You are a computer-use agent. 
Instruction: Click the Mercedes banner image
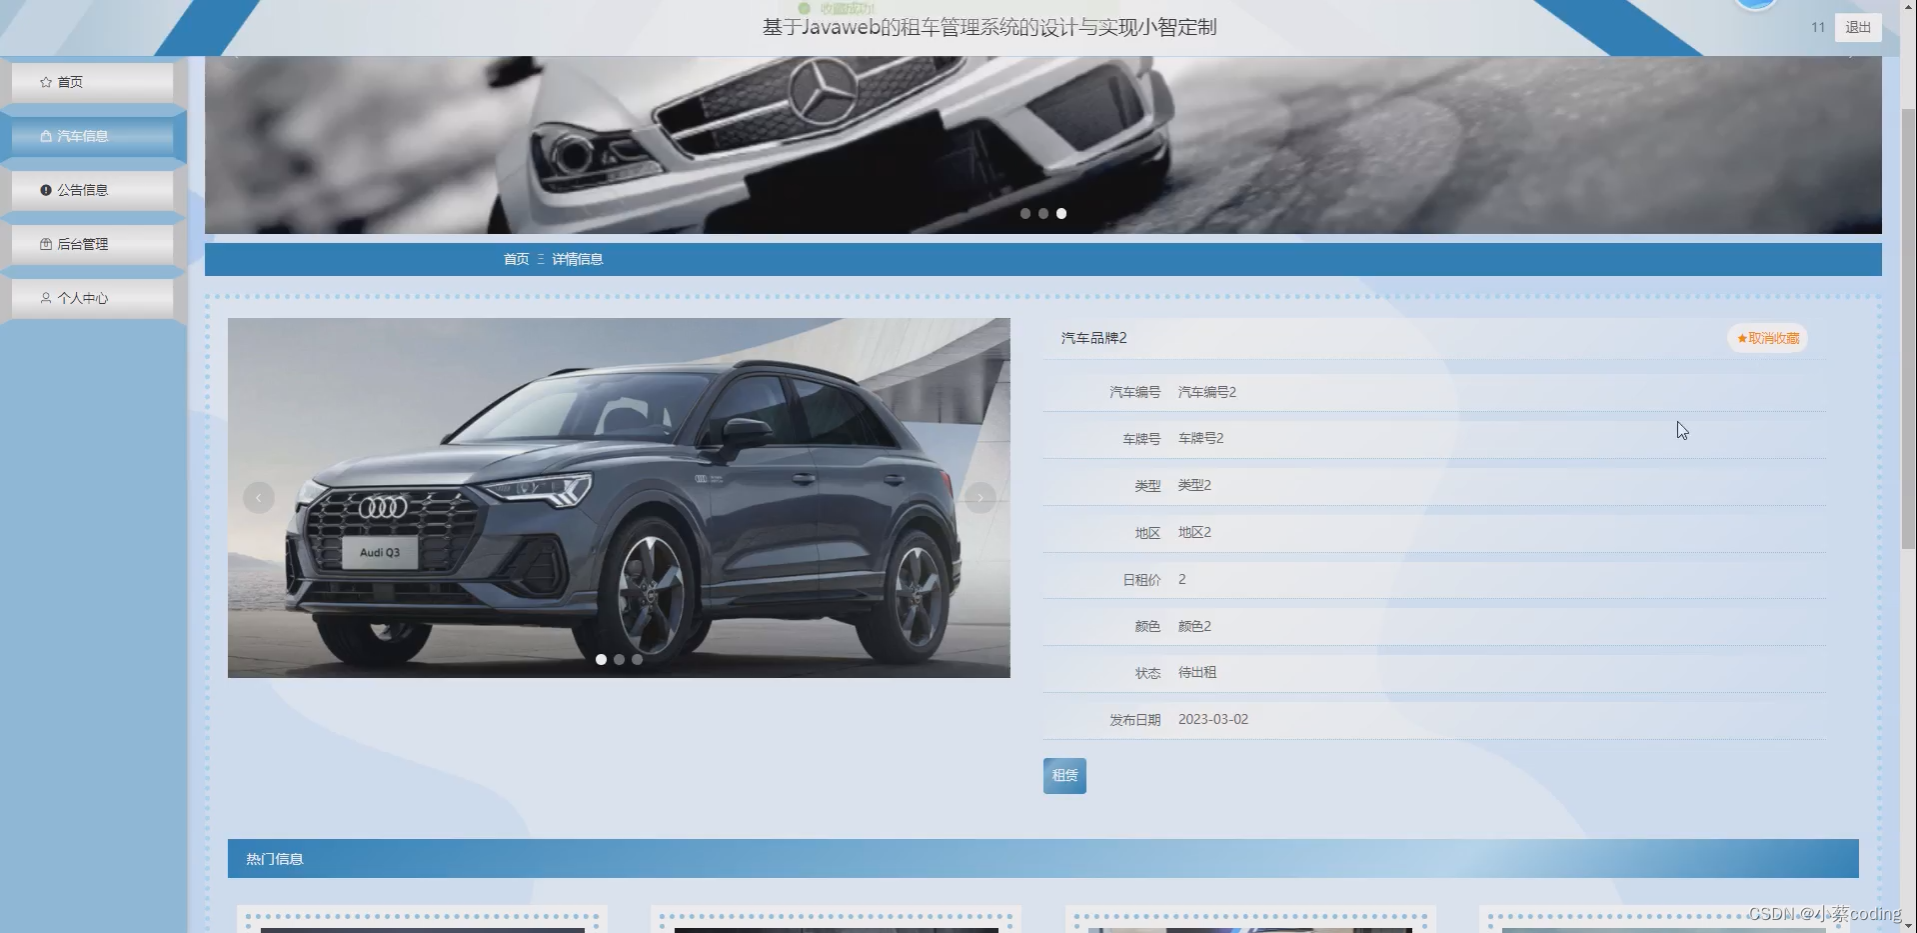coord(1043,145)
